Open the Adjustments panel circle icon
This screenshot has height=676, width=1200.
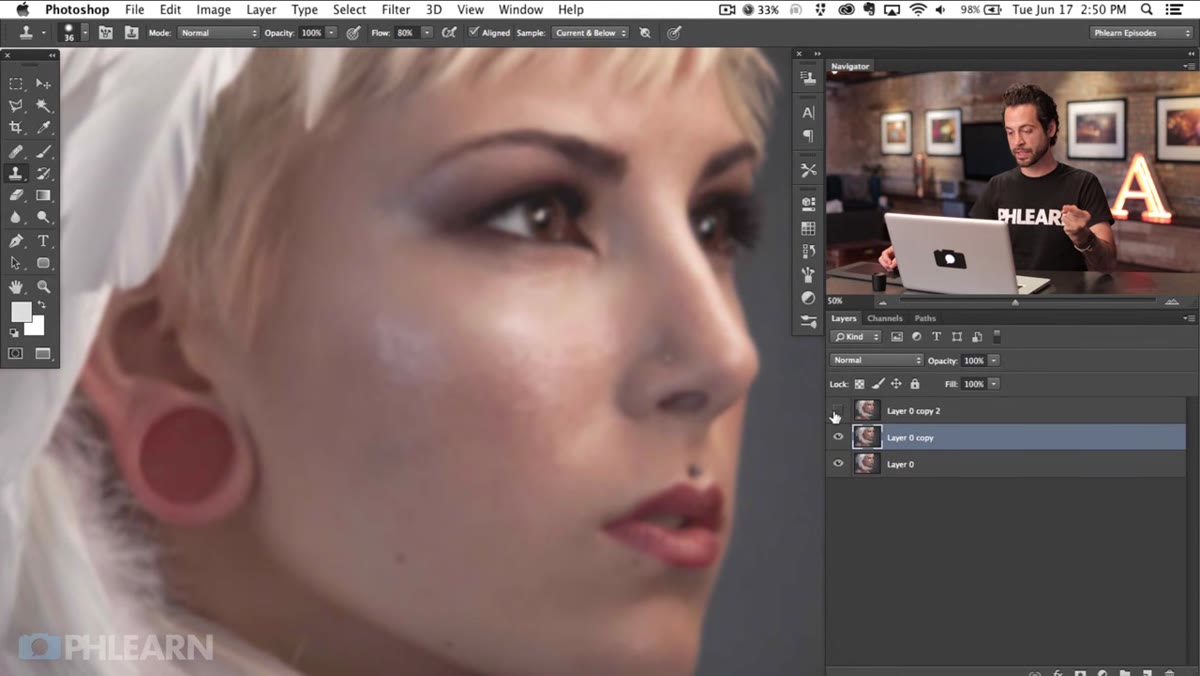click(808, 298)
